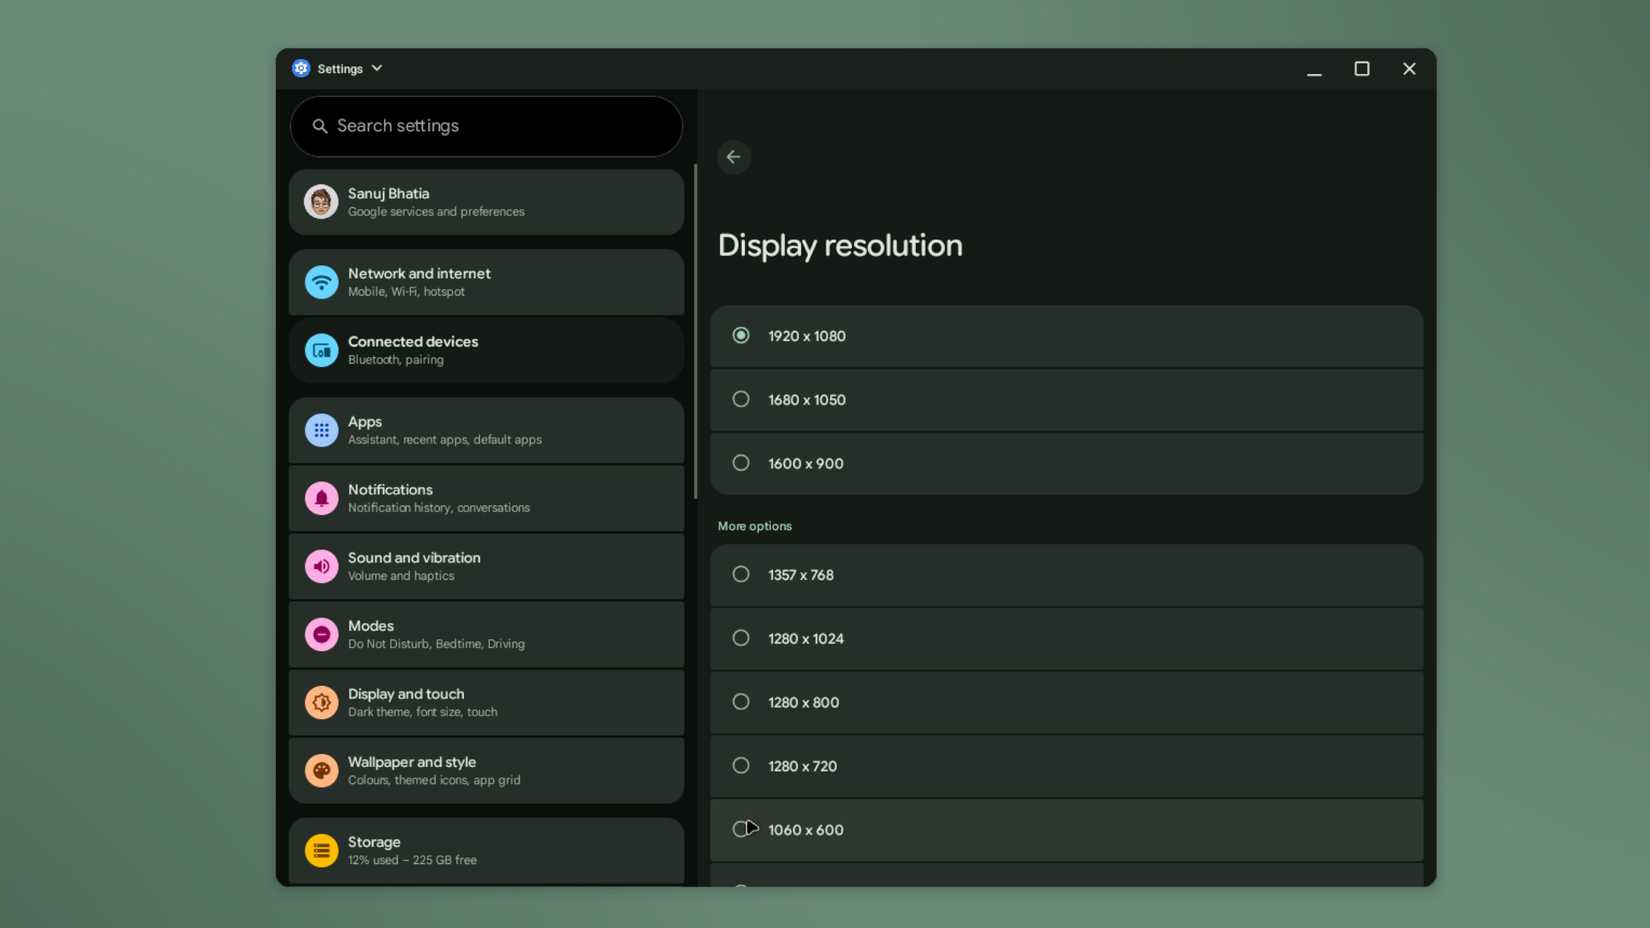Click the Apps grid icon
1650x928 pixels.
pyautogui.click(x=320, y=430)
